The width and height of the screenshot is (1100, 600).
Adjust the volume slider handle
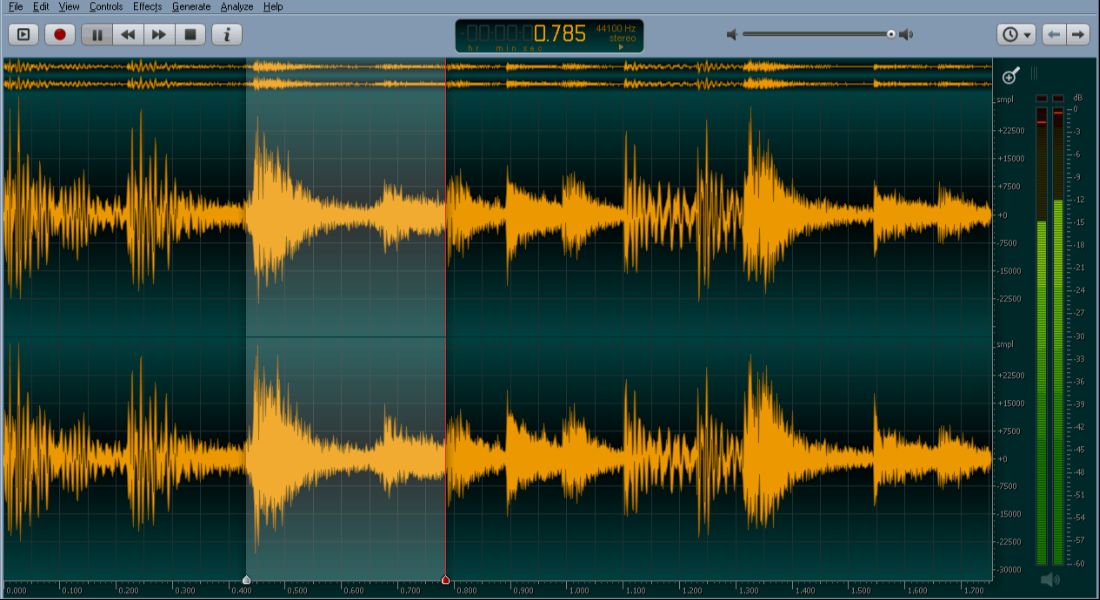click(x=891, y=32)
